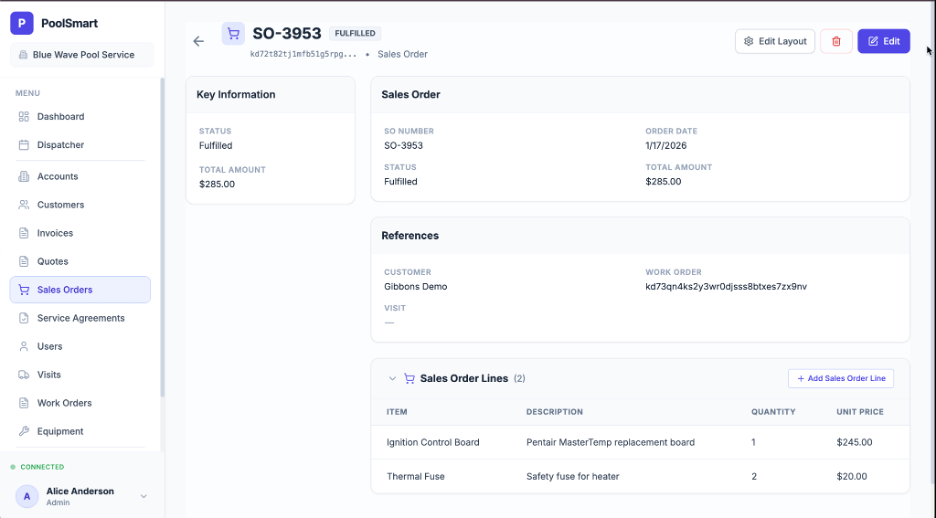The image size is (936, 518).
Task: Click the Edit button
Action: (883, 41)
